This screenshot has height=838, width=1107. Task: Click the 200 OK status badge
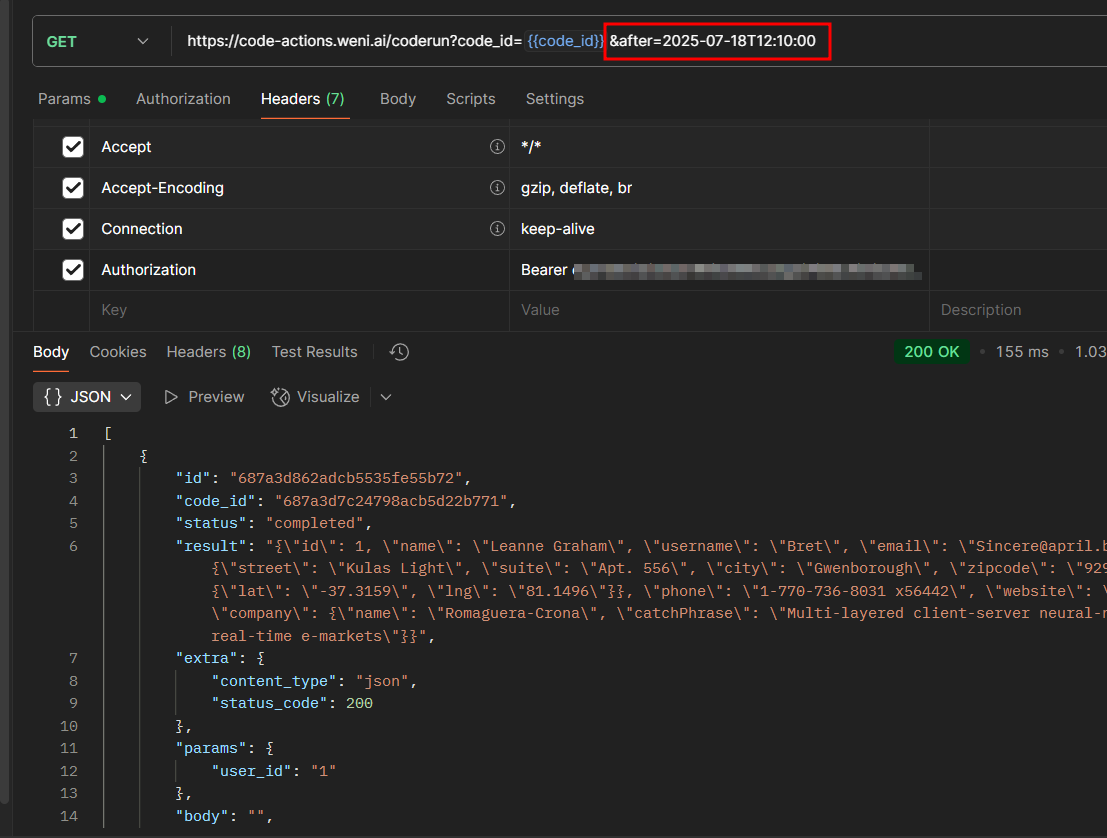932,351
